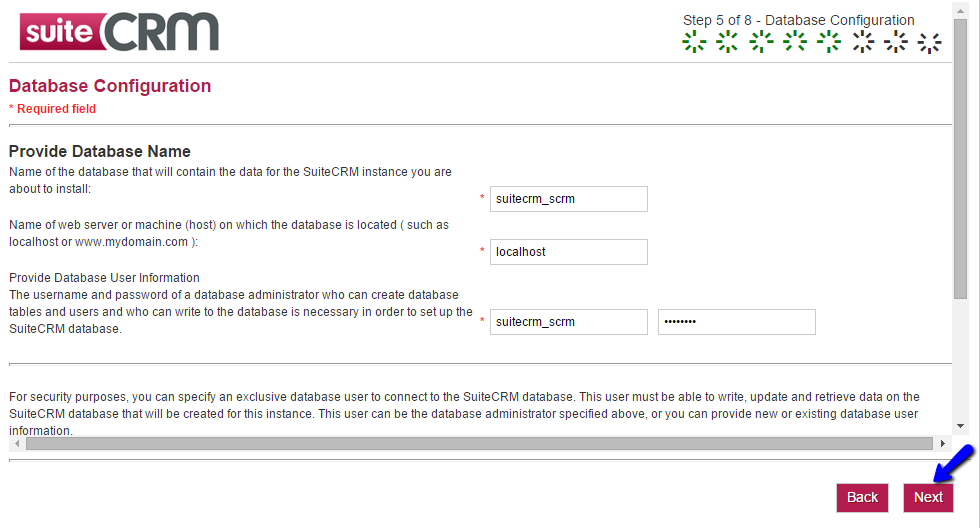
Task: Focus the database username field
Action: pyautogui.click(x=569, y=322)
